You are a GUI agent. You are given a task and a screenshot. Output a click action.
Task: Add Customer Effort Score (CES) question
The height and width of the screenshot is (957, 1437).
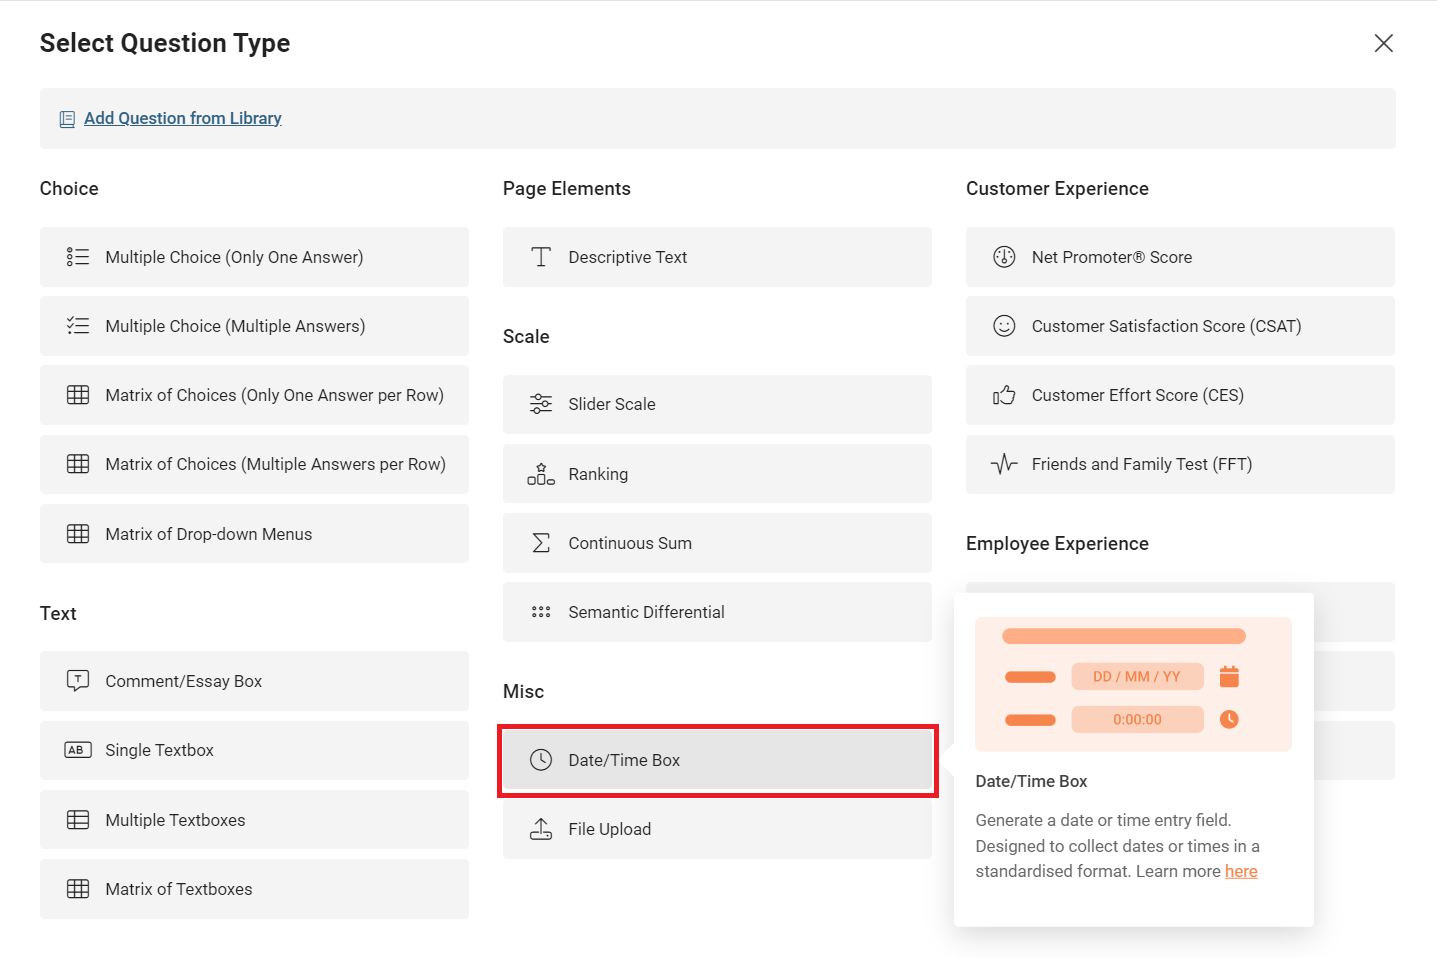pos(1180,395)
